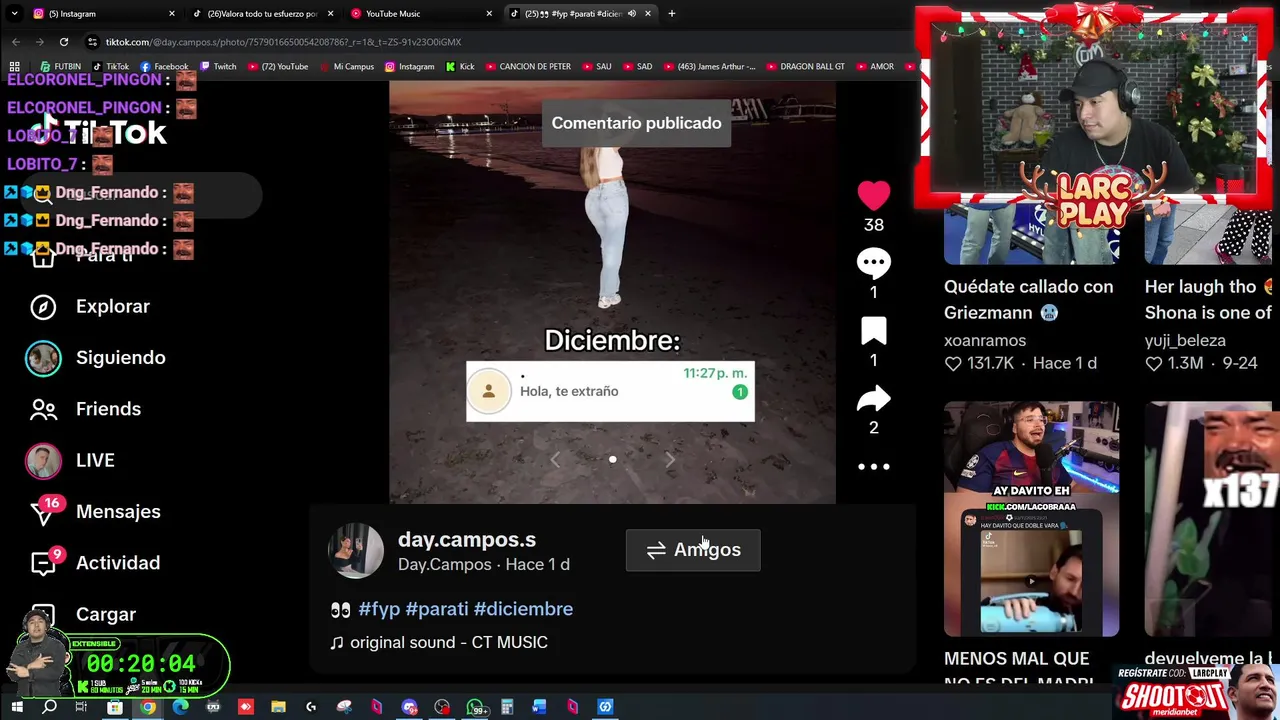Open the DRAGON BALL GT bookmark
The width and height of the screenshot is (1280, 720).
click(805, 67)
